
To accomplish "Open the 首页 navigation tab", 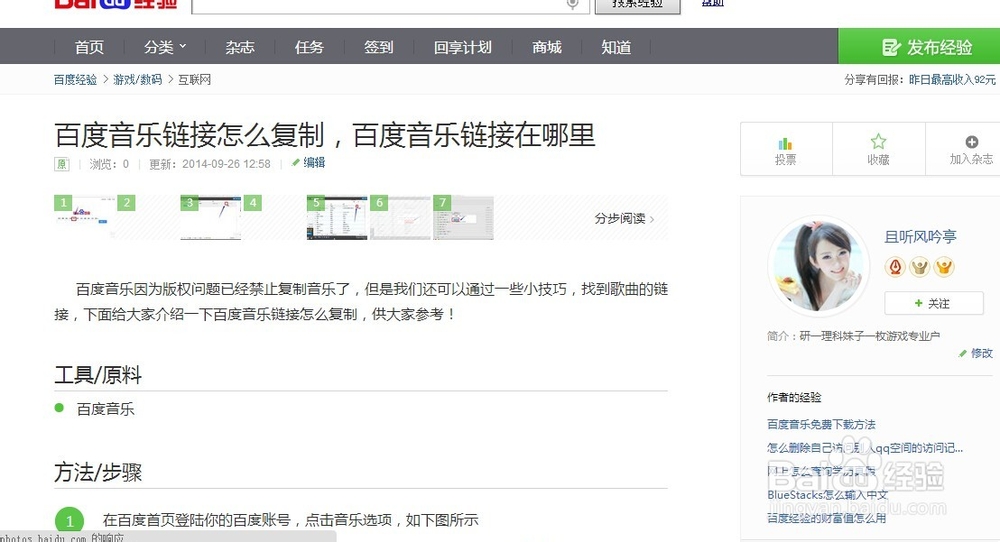I will pos(89,47).
